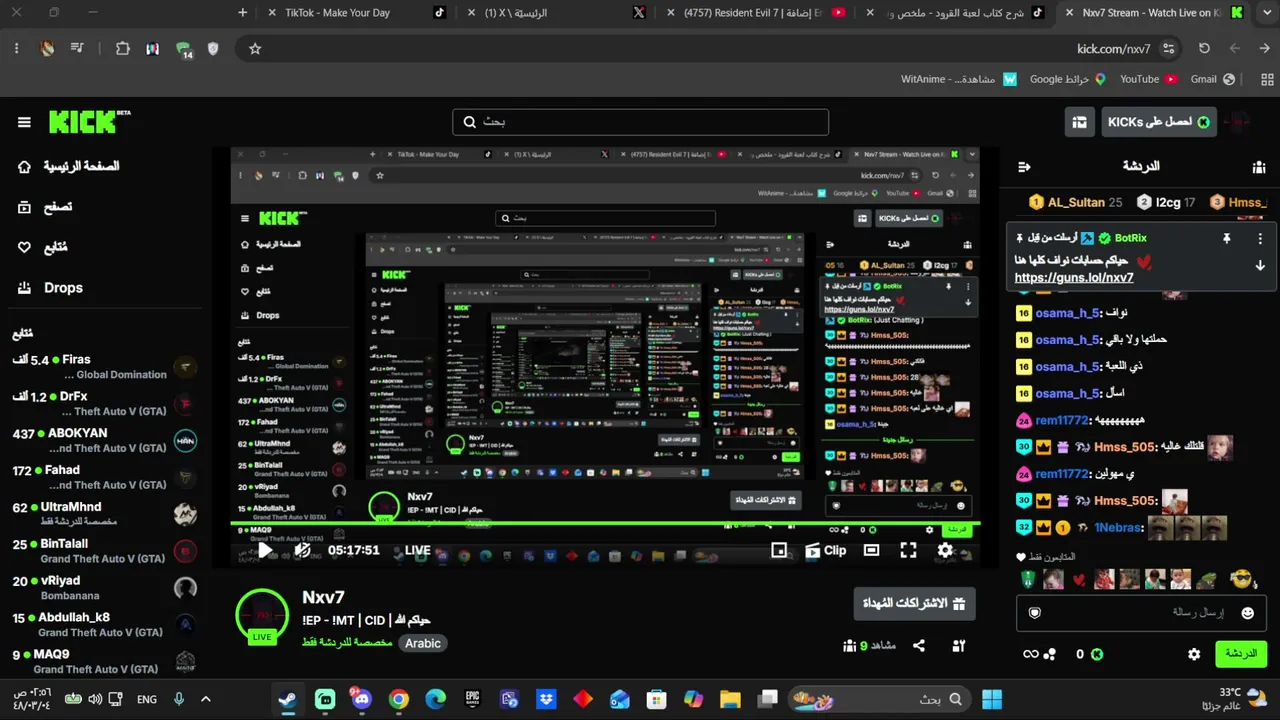Open picture-in-picture mini player
Viewport: 1280px width, 720px height.
pos(779,550)
